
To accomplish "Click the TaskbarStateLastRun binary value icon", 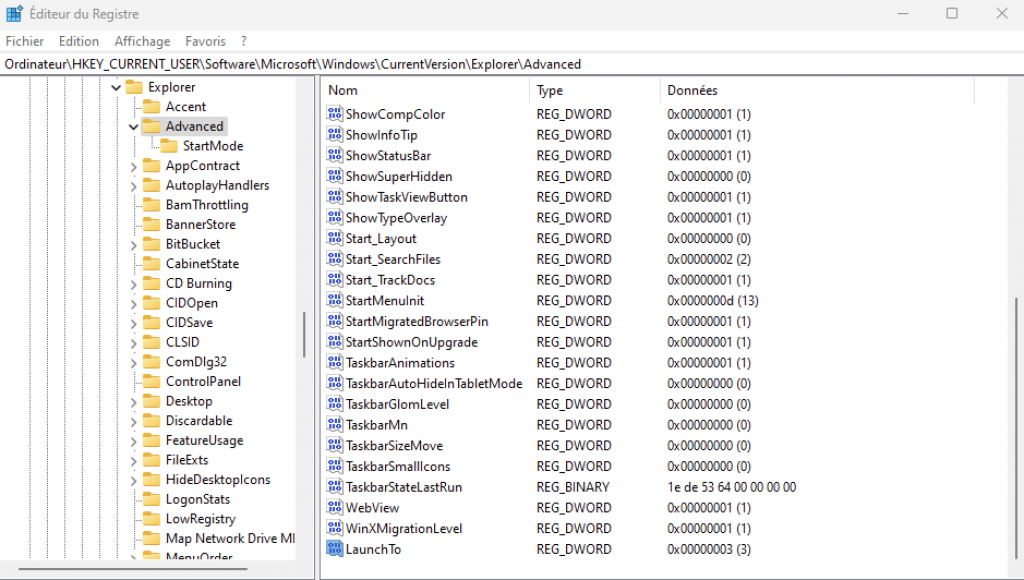I will (334, 487).
